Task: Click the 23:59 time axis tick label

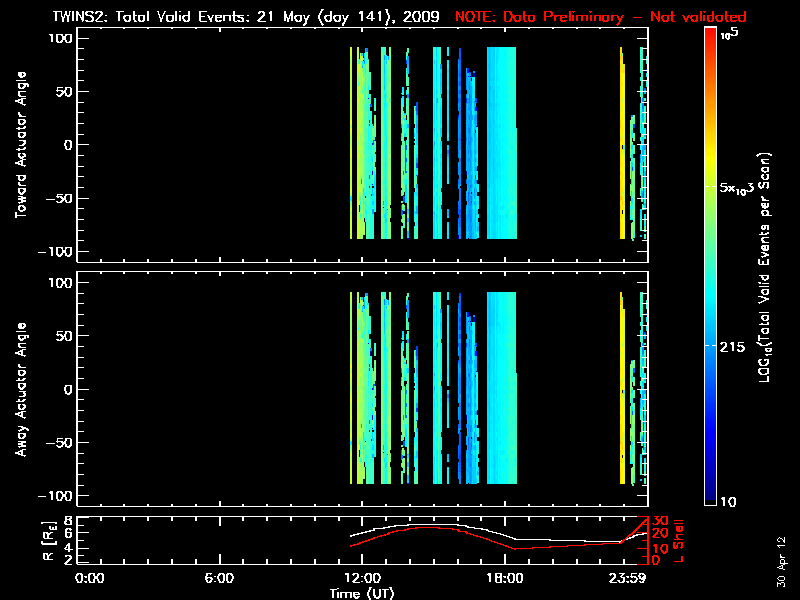Action: (628, 578)
